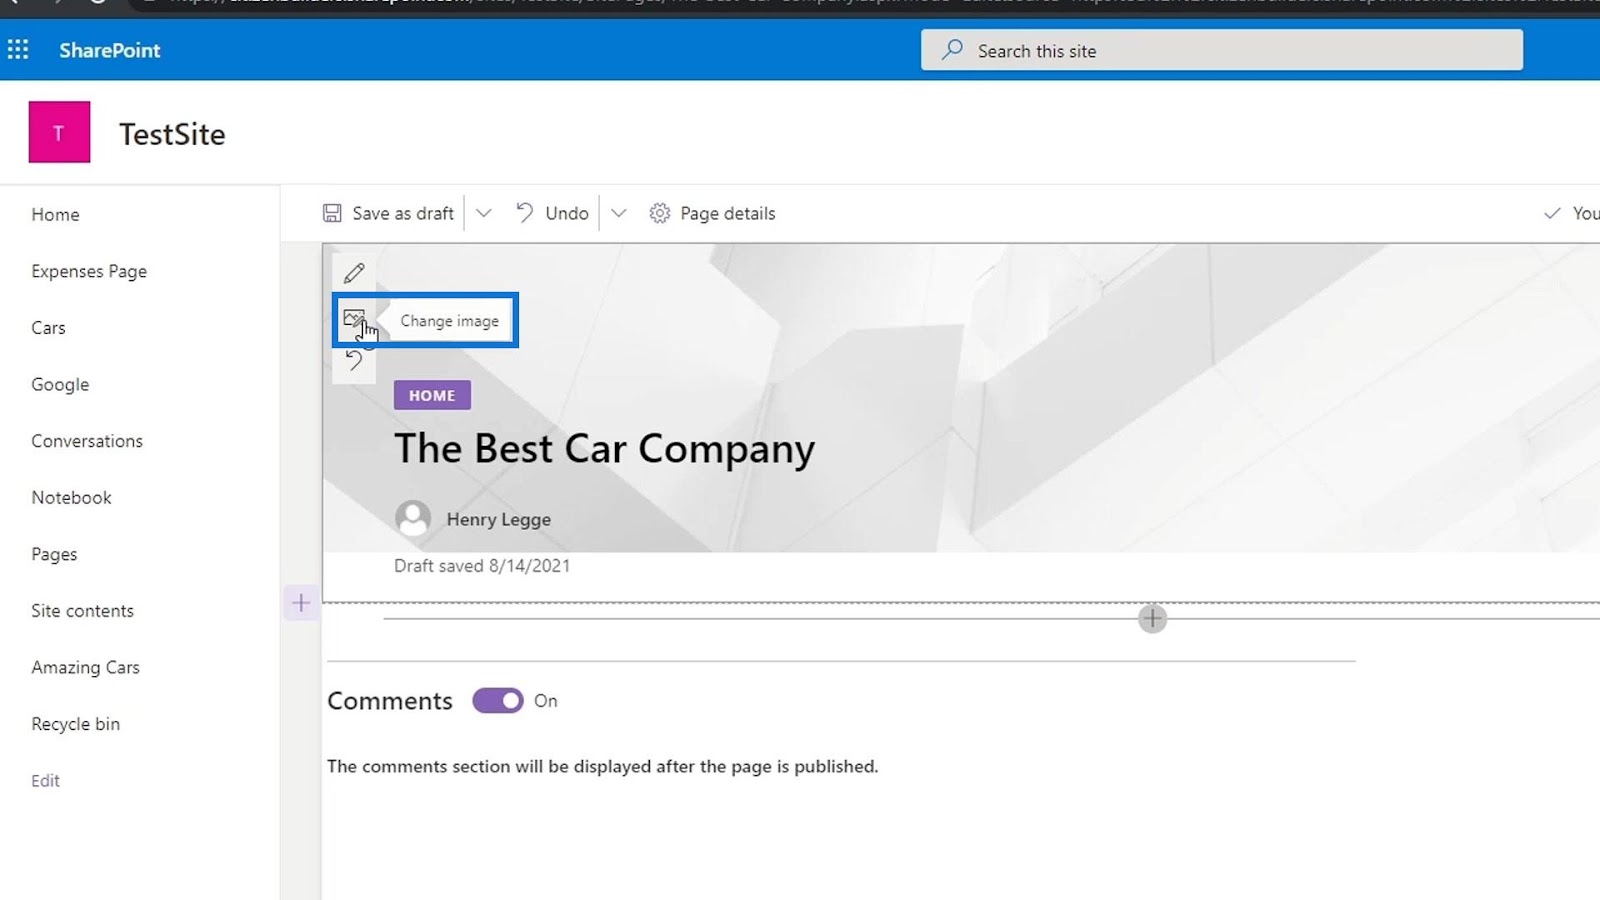Click the Edit link in the sidebar

coord(45,781)
